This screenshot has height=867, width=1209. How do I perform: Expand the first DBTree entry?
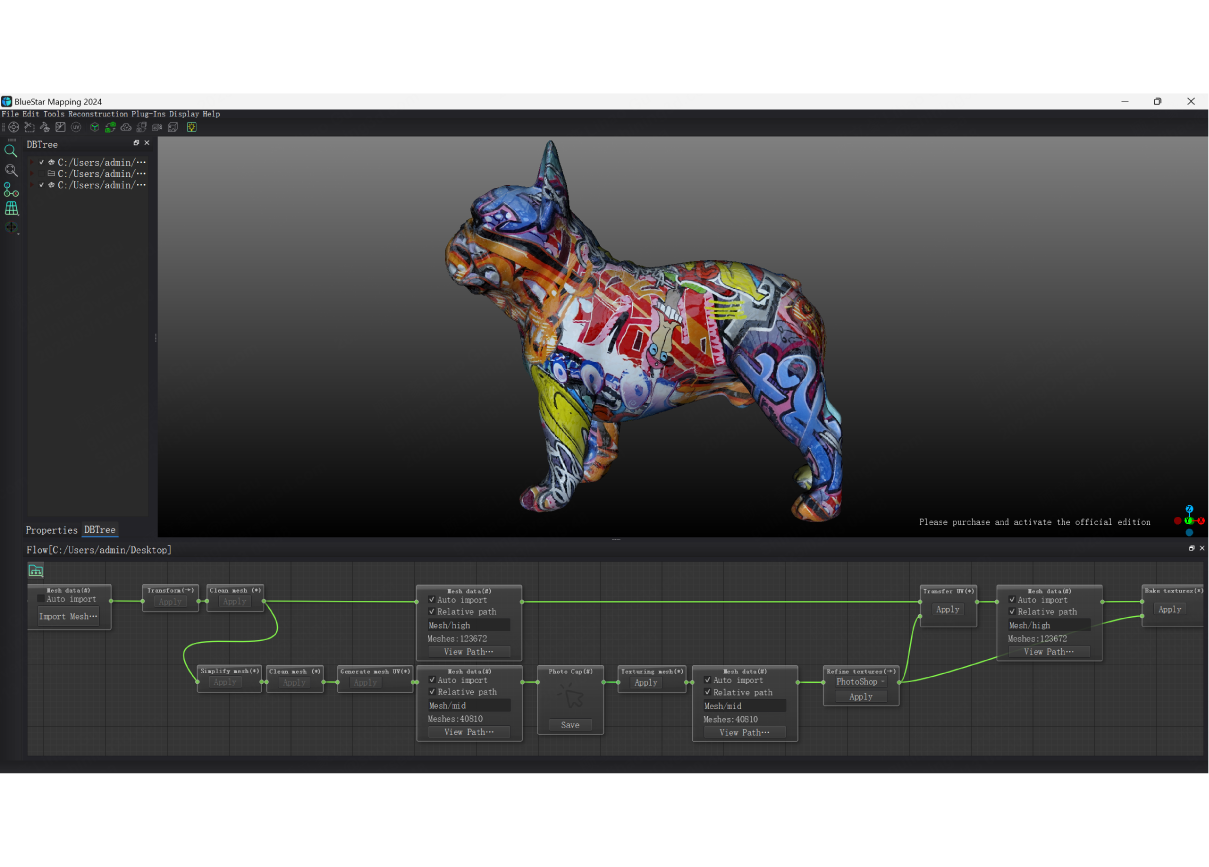(31, 162)
